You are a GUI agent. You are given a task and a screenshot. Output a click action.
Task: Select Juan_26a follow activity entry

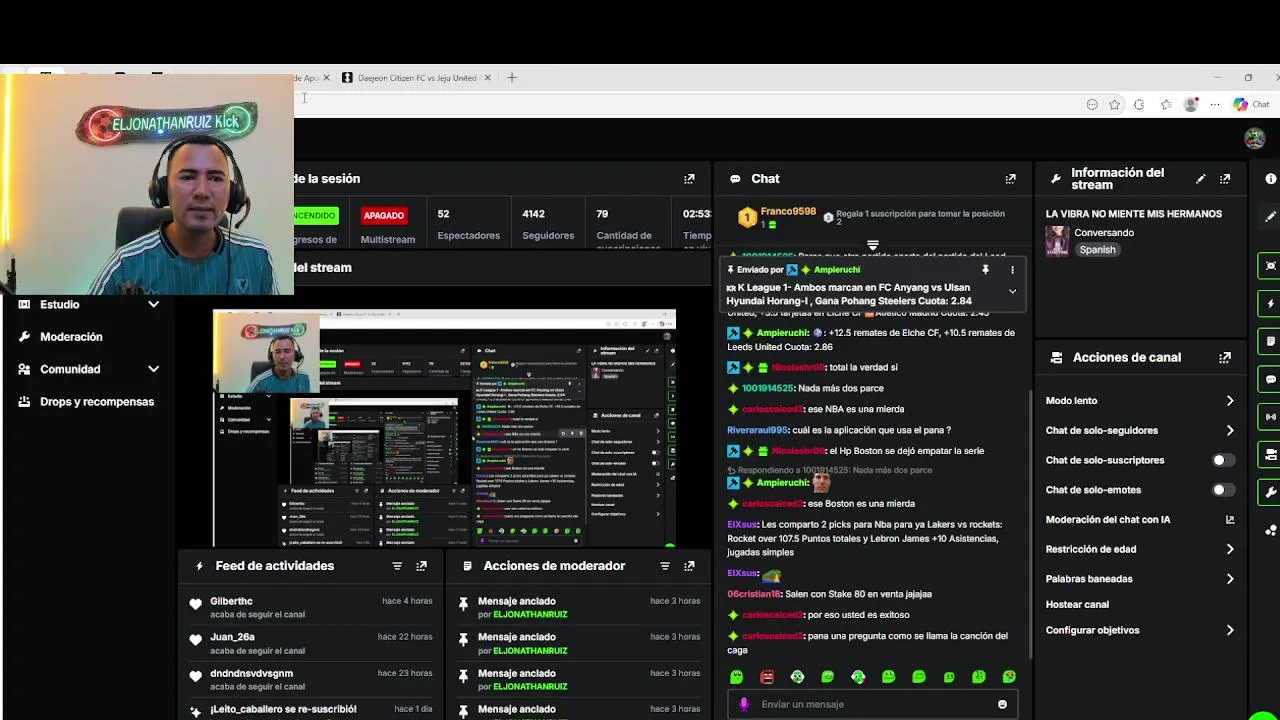pos(310,643)
